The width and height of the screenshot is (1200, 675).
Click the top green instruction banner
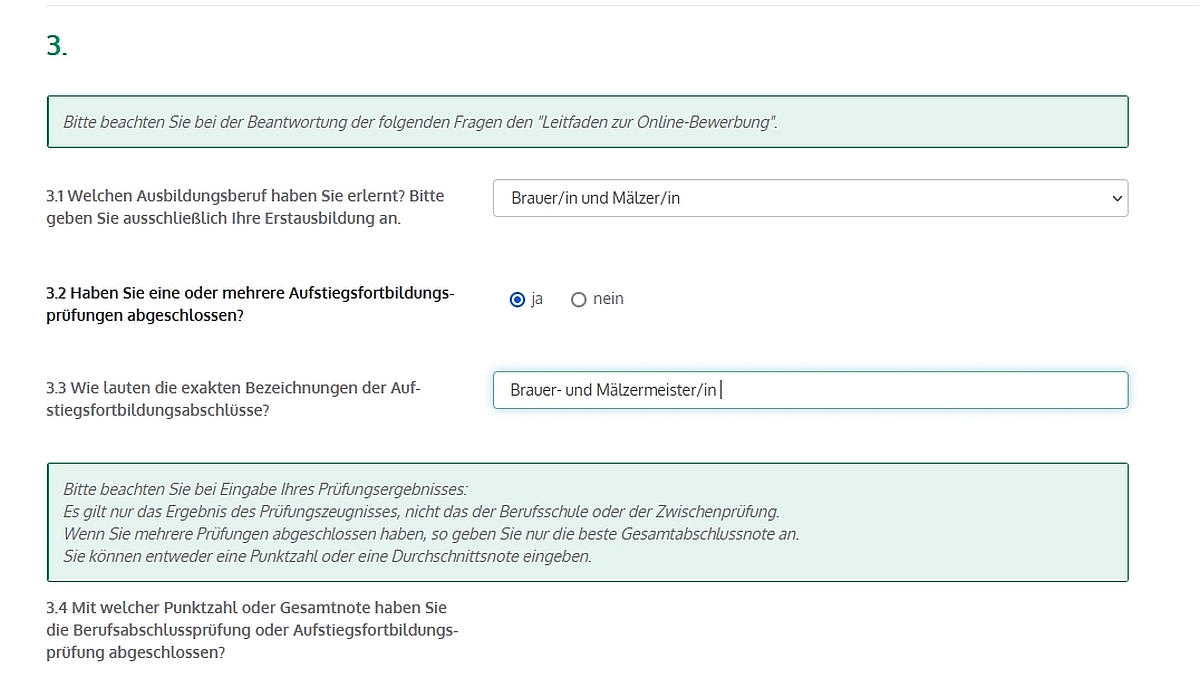588,122
